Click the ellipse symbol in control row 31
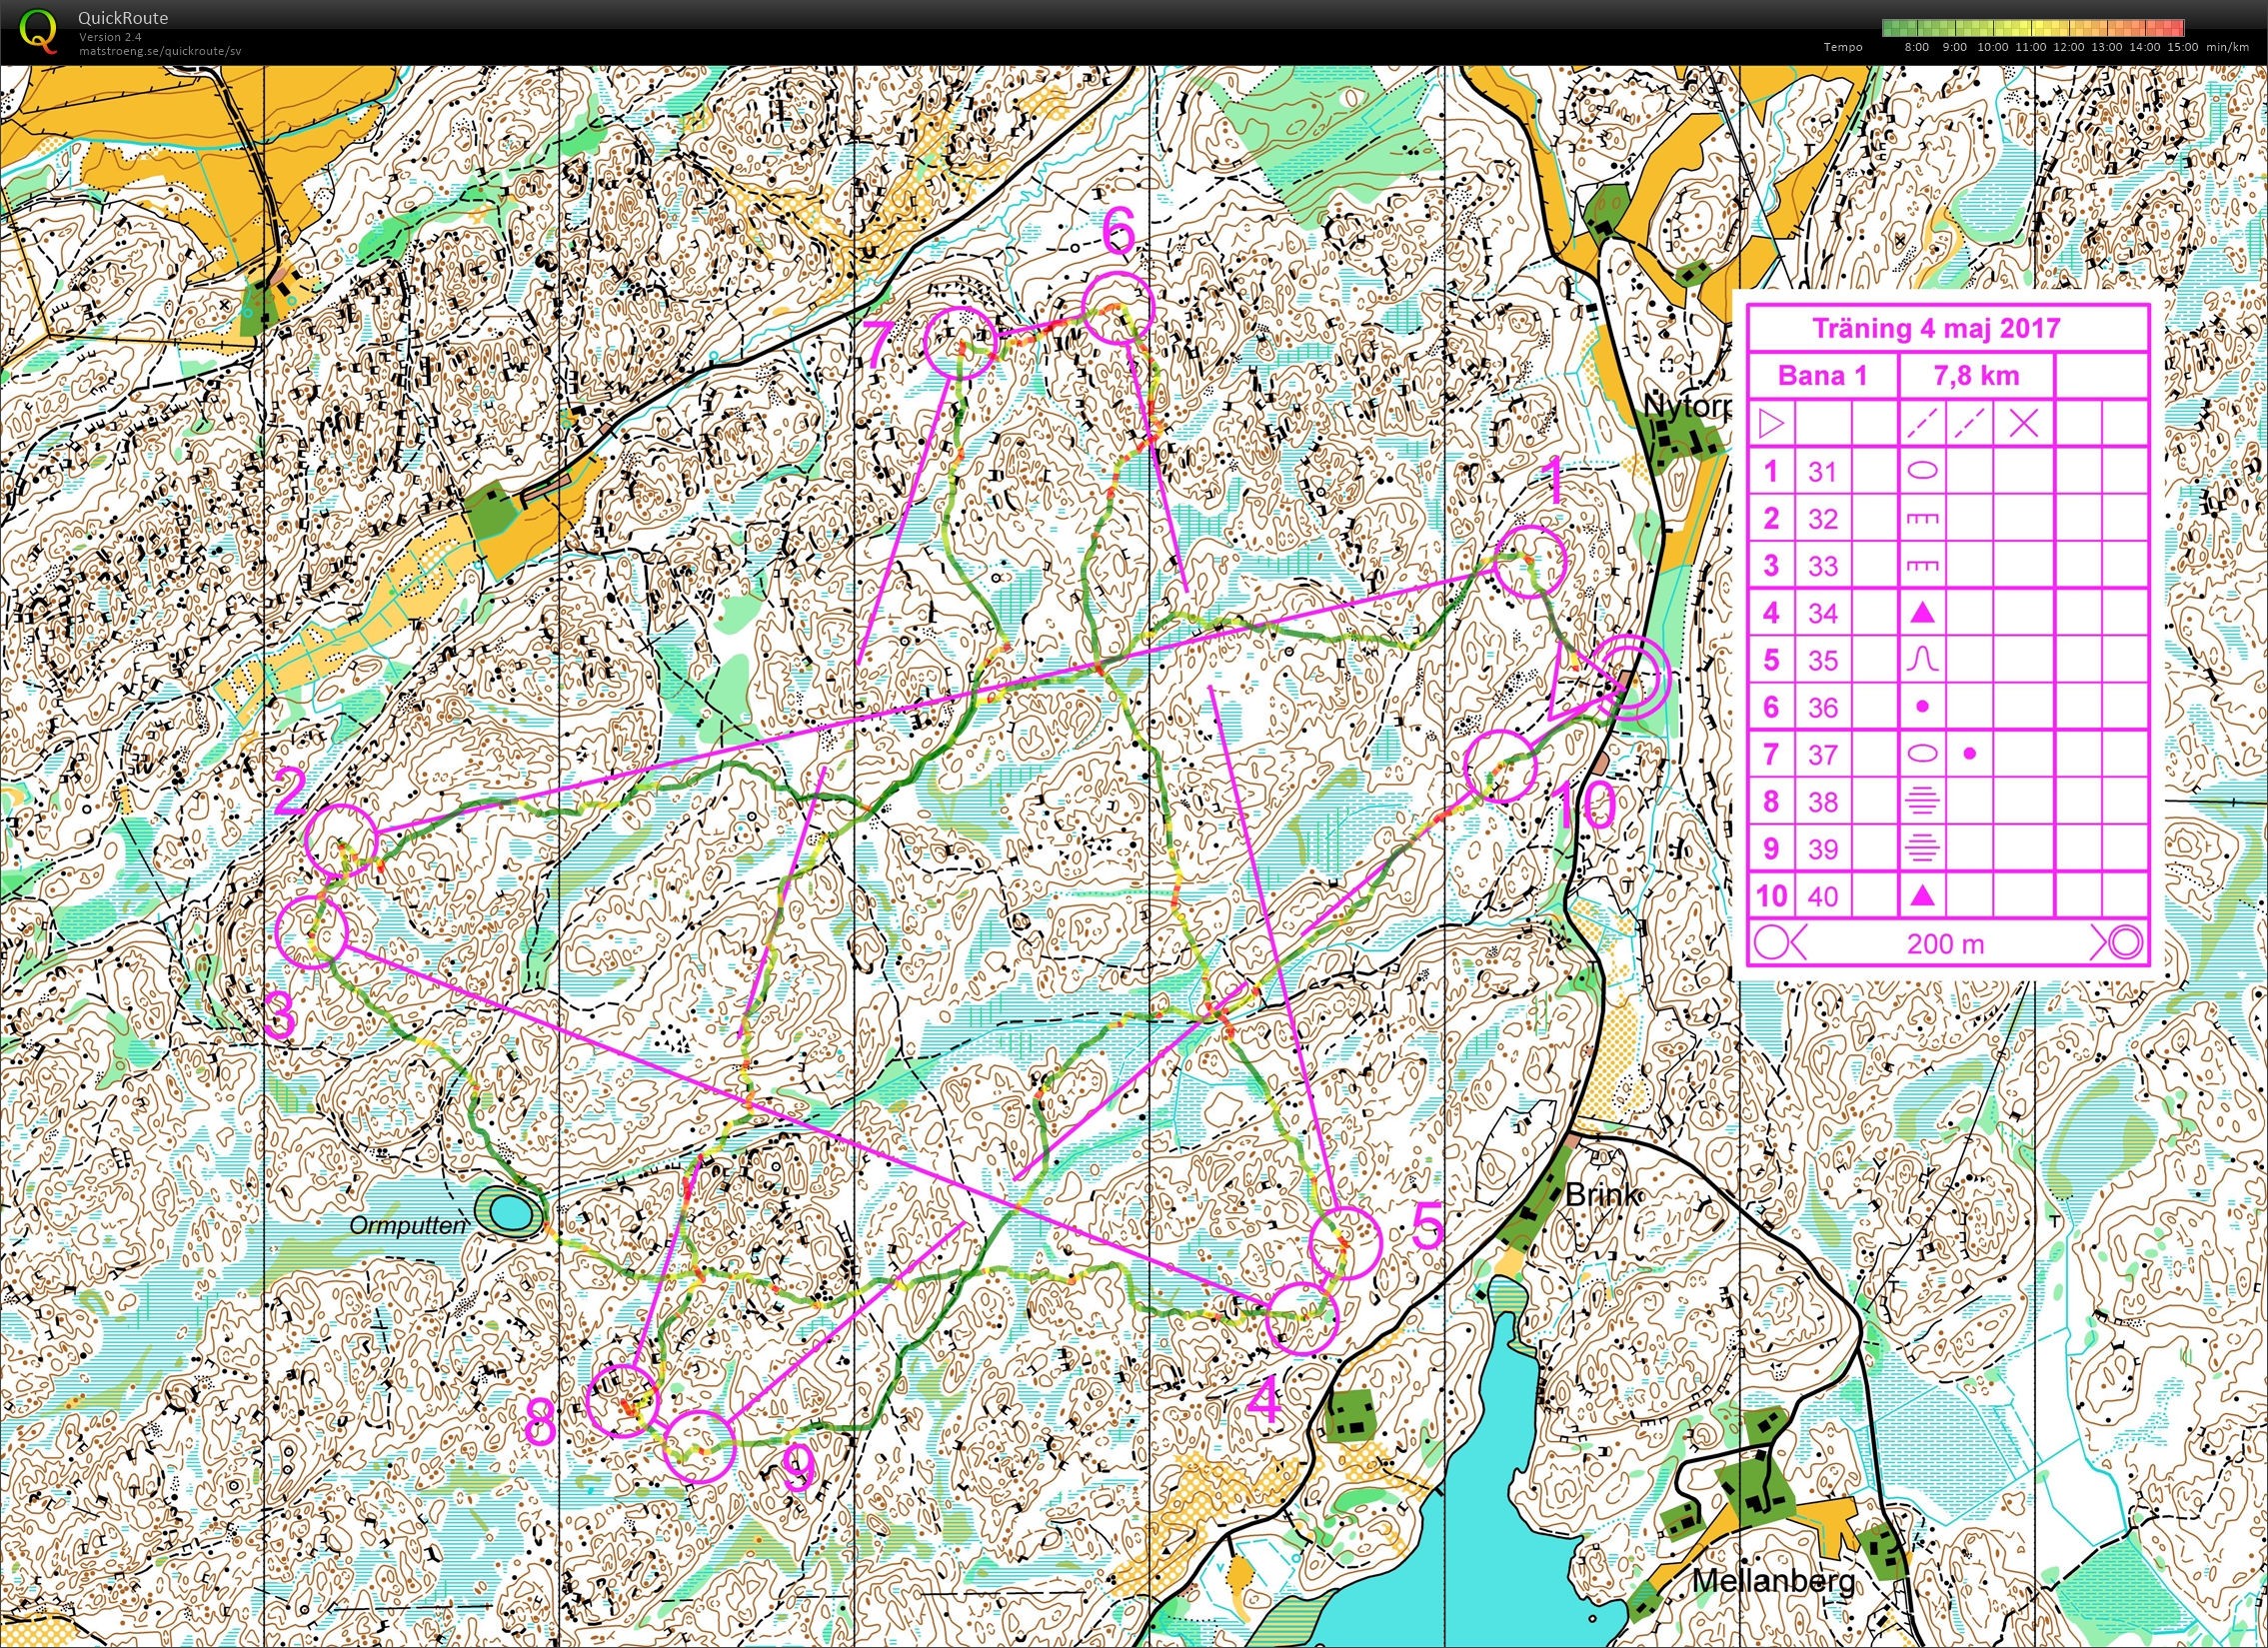This screenshot has width=2268, height=1648. (x=1922, y=471)
